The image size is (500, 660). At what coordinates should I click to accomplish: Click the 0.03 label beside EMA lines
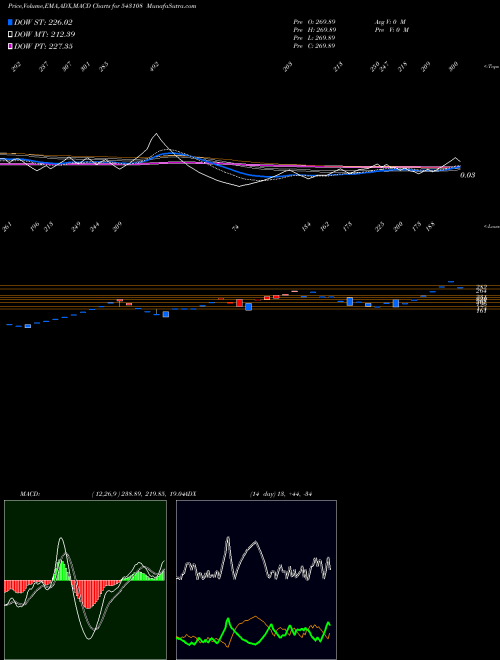point(467,175)
